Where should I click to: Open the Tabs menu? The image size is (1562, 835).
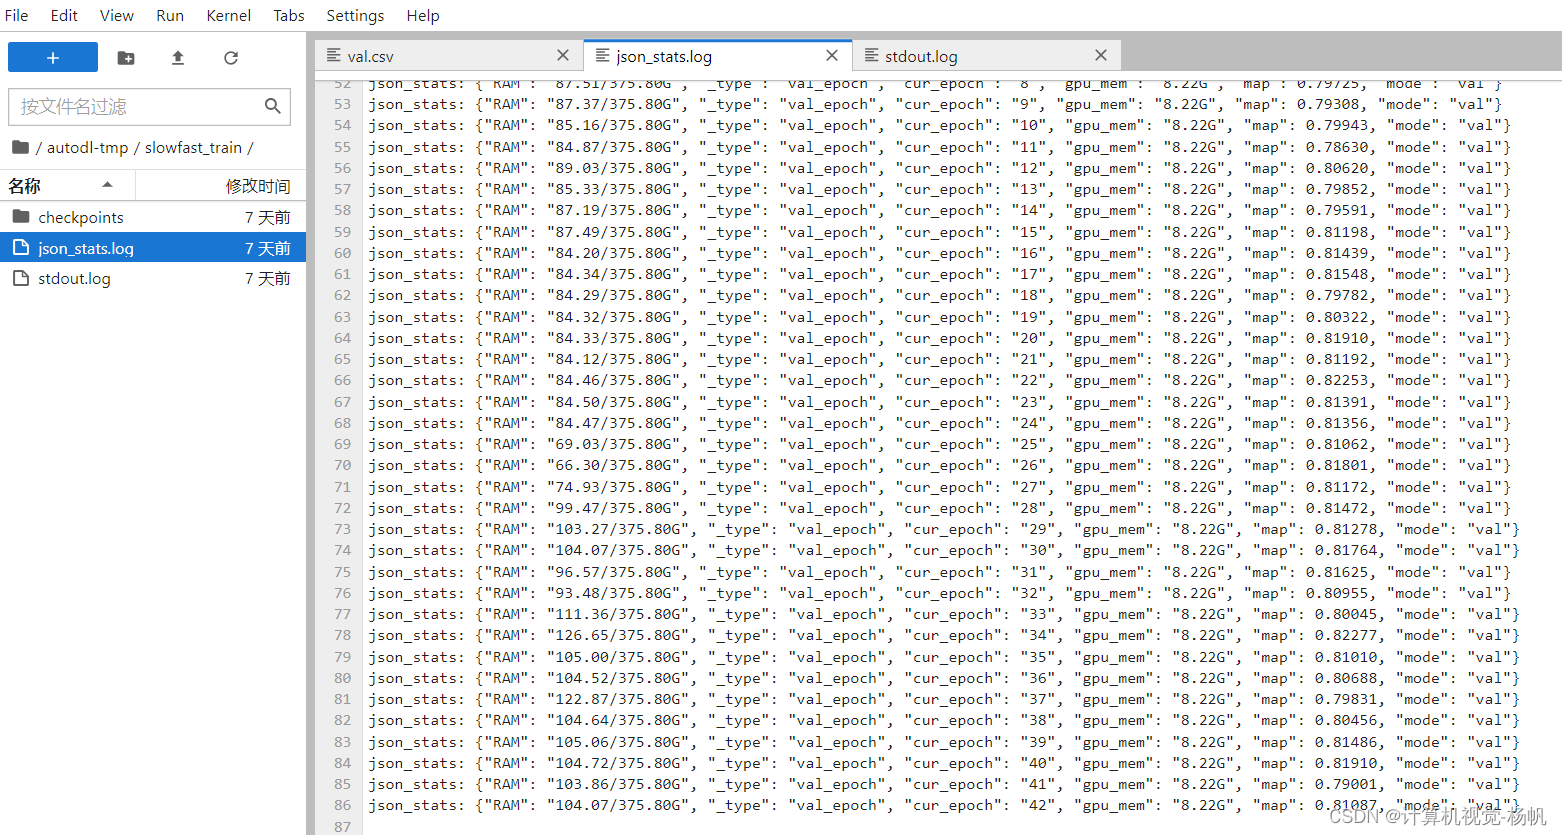pos(289,15)
